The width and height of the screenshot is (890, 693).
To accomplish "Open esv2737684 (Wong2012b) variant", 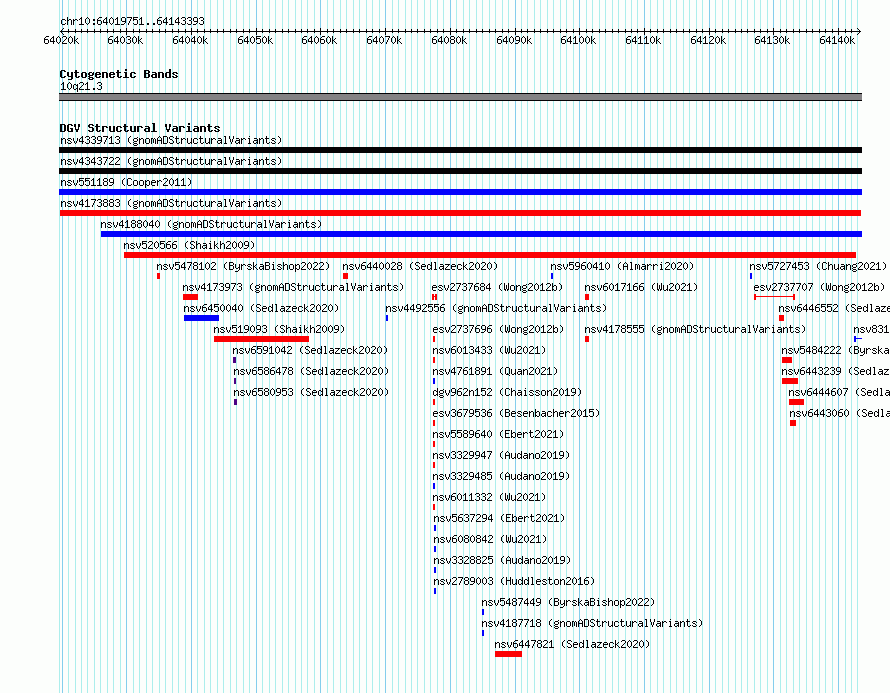I will (x=497, y=287).
